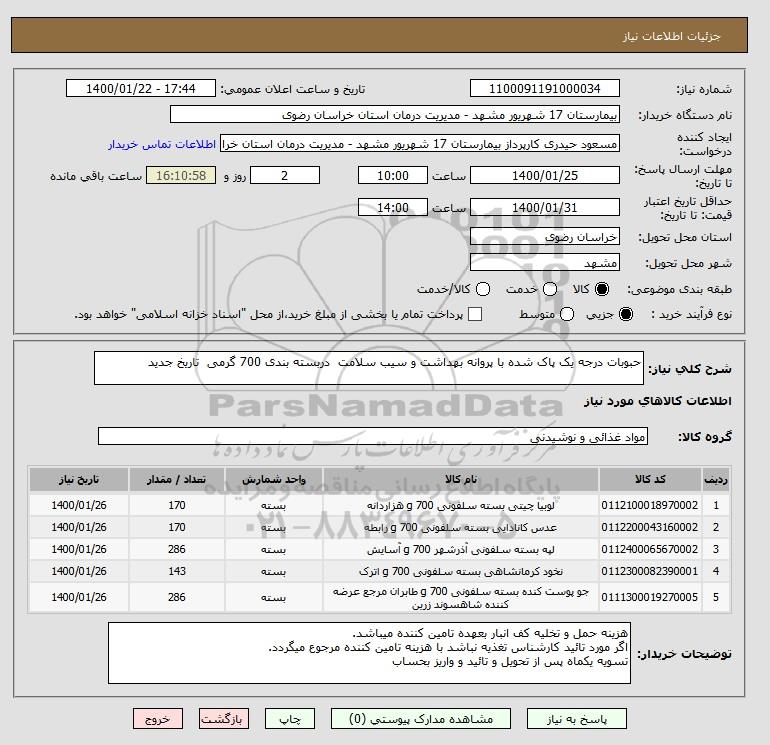Click the تعداد / مقدار column header
770x745 pixels.
pos(177,479)
